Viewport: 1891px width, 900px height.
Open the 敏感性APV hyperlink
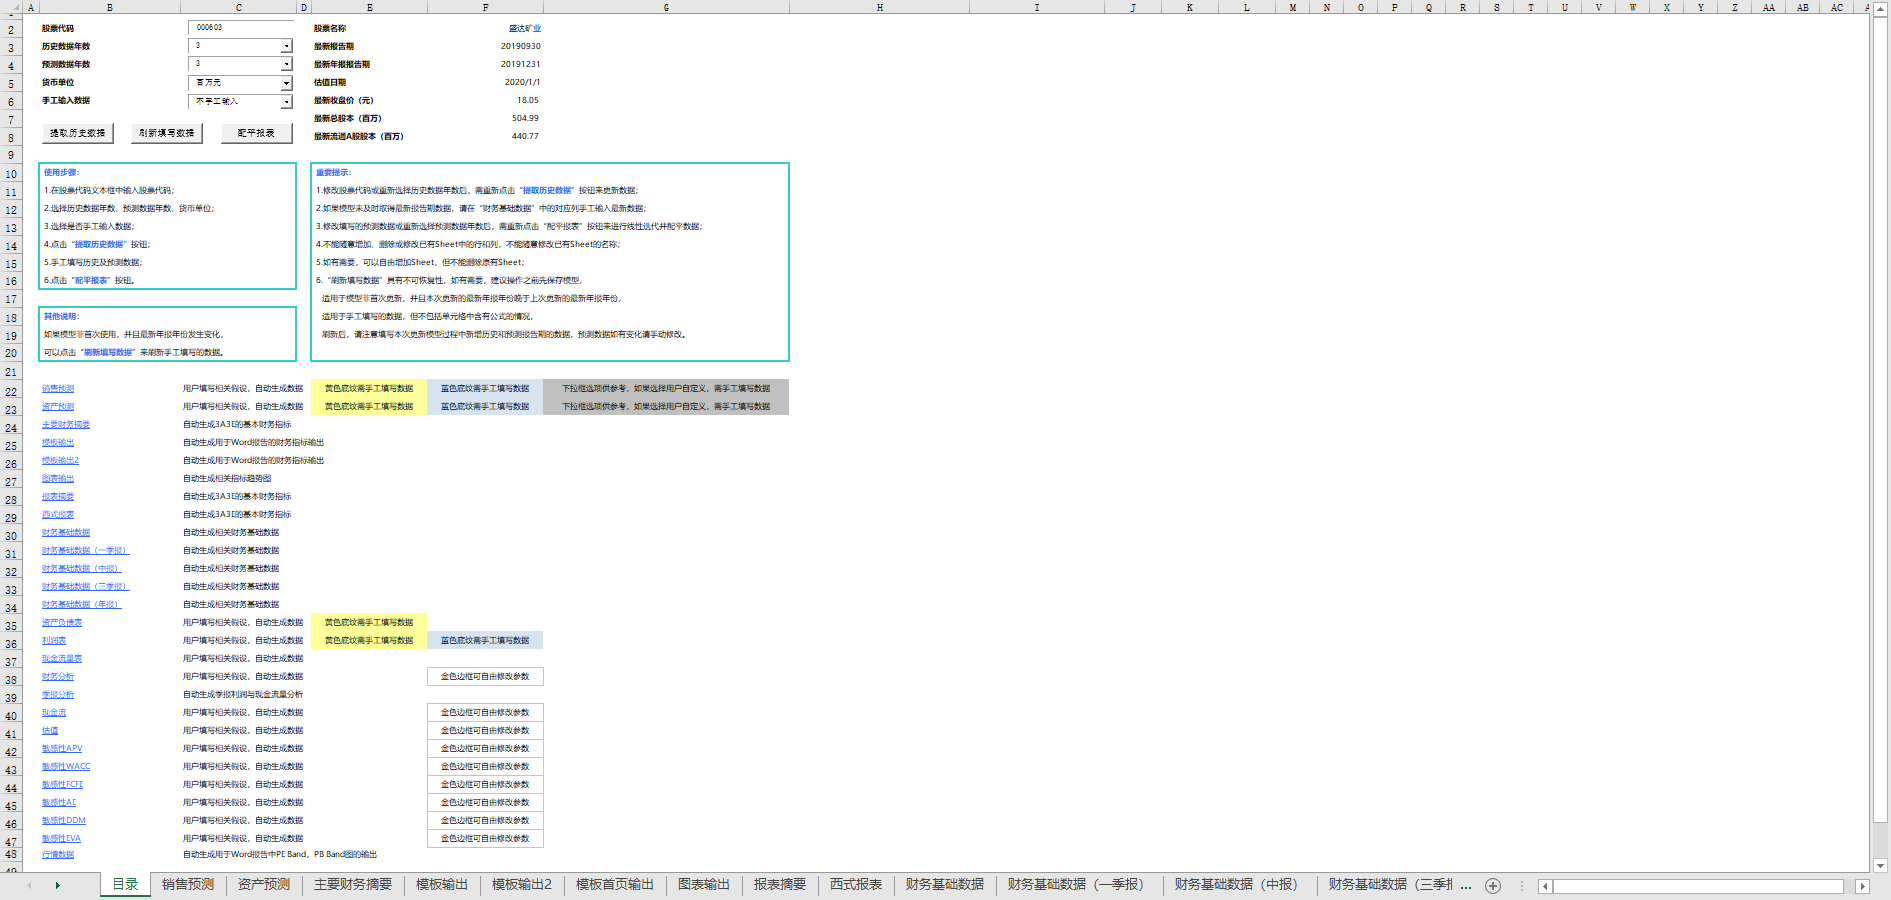[62, 749]
